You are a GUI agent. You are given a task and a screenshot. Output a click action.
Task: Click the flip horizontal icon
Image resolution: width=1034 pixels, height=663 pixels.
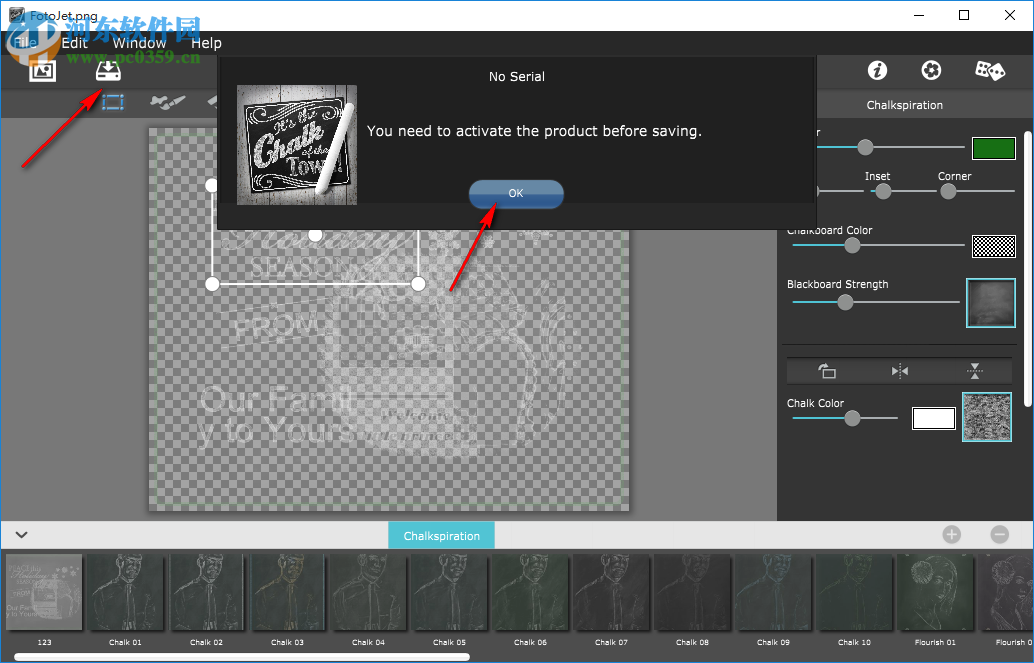[x=899, y=371]
